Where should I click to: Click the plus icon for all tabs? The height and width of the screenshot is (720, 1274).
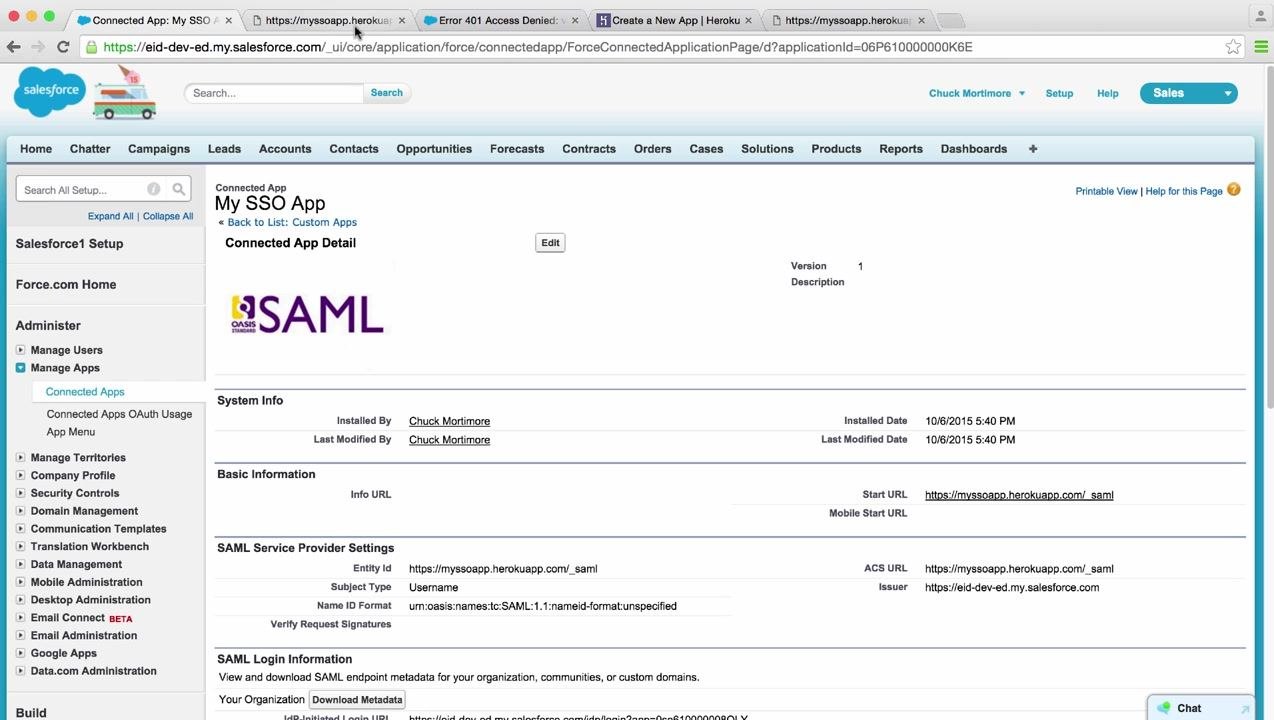(1033, 149)
